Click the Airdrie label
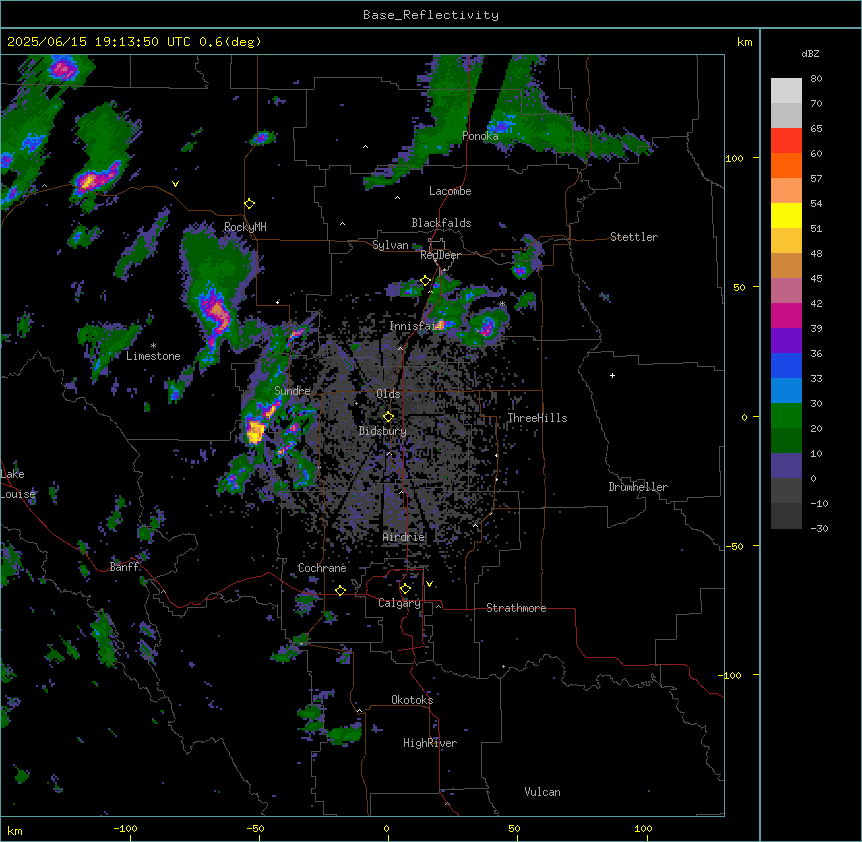 (404, 537)
